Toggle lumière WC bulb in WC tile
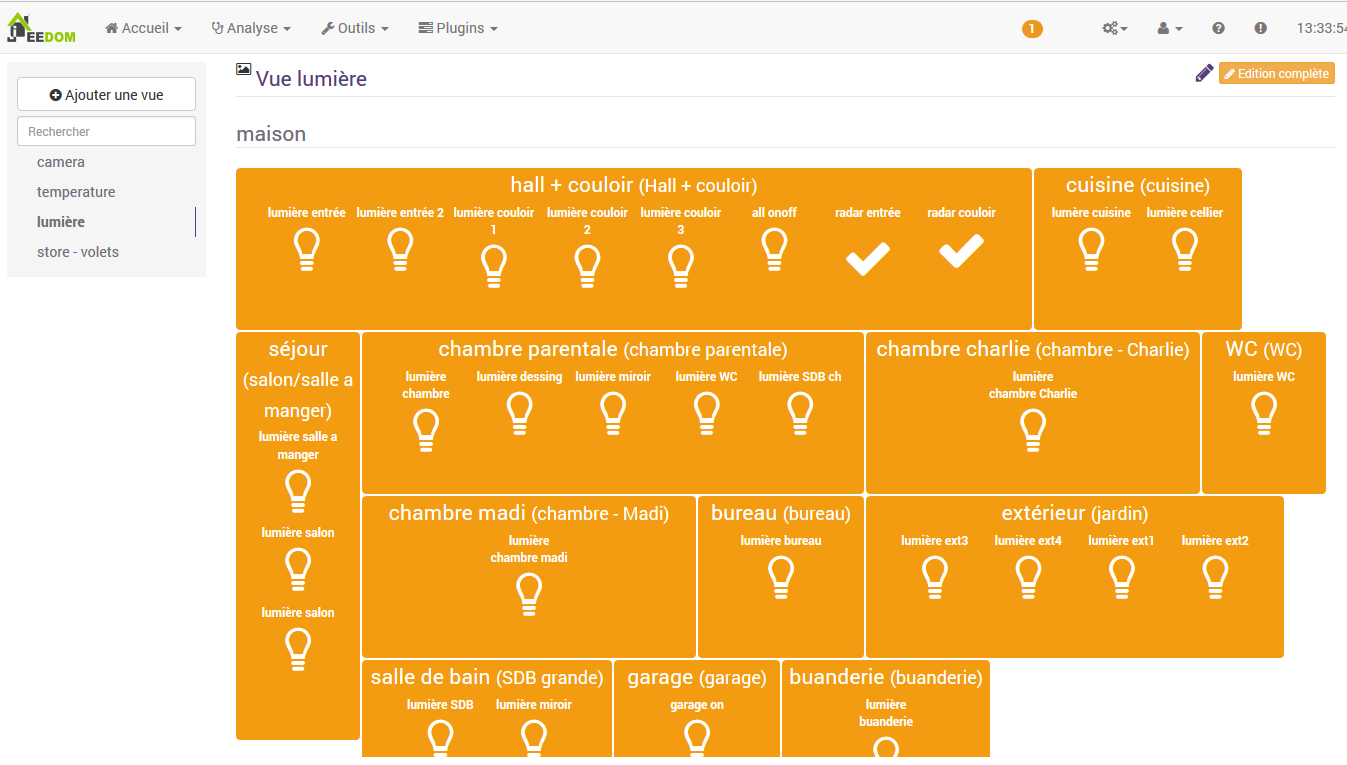This screenshot has width=1347, height=765. 1264,413
